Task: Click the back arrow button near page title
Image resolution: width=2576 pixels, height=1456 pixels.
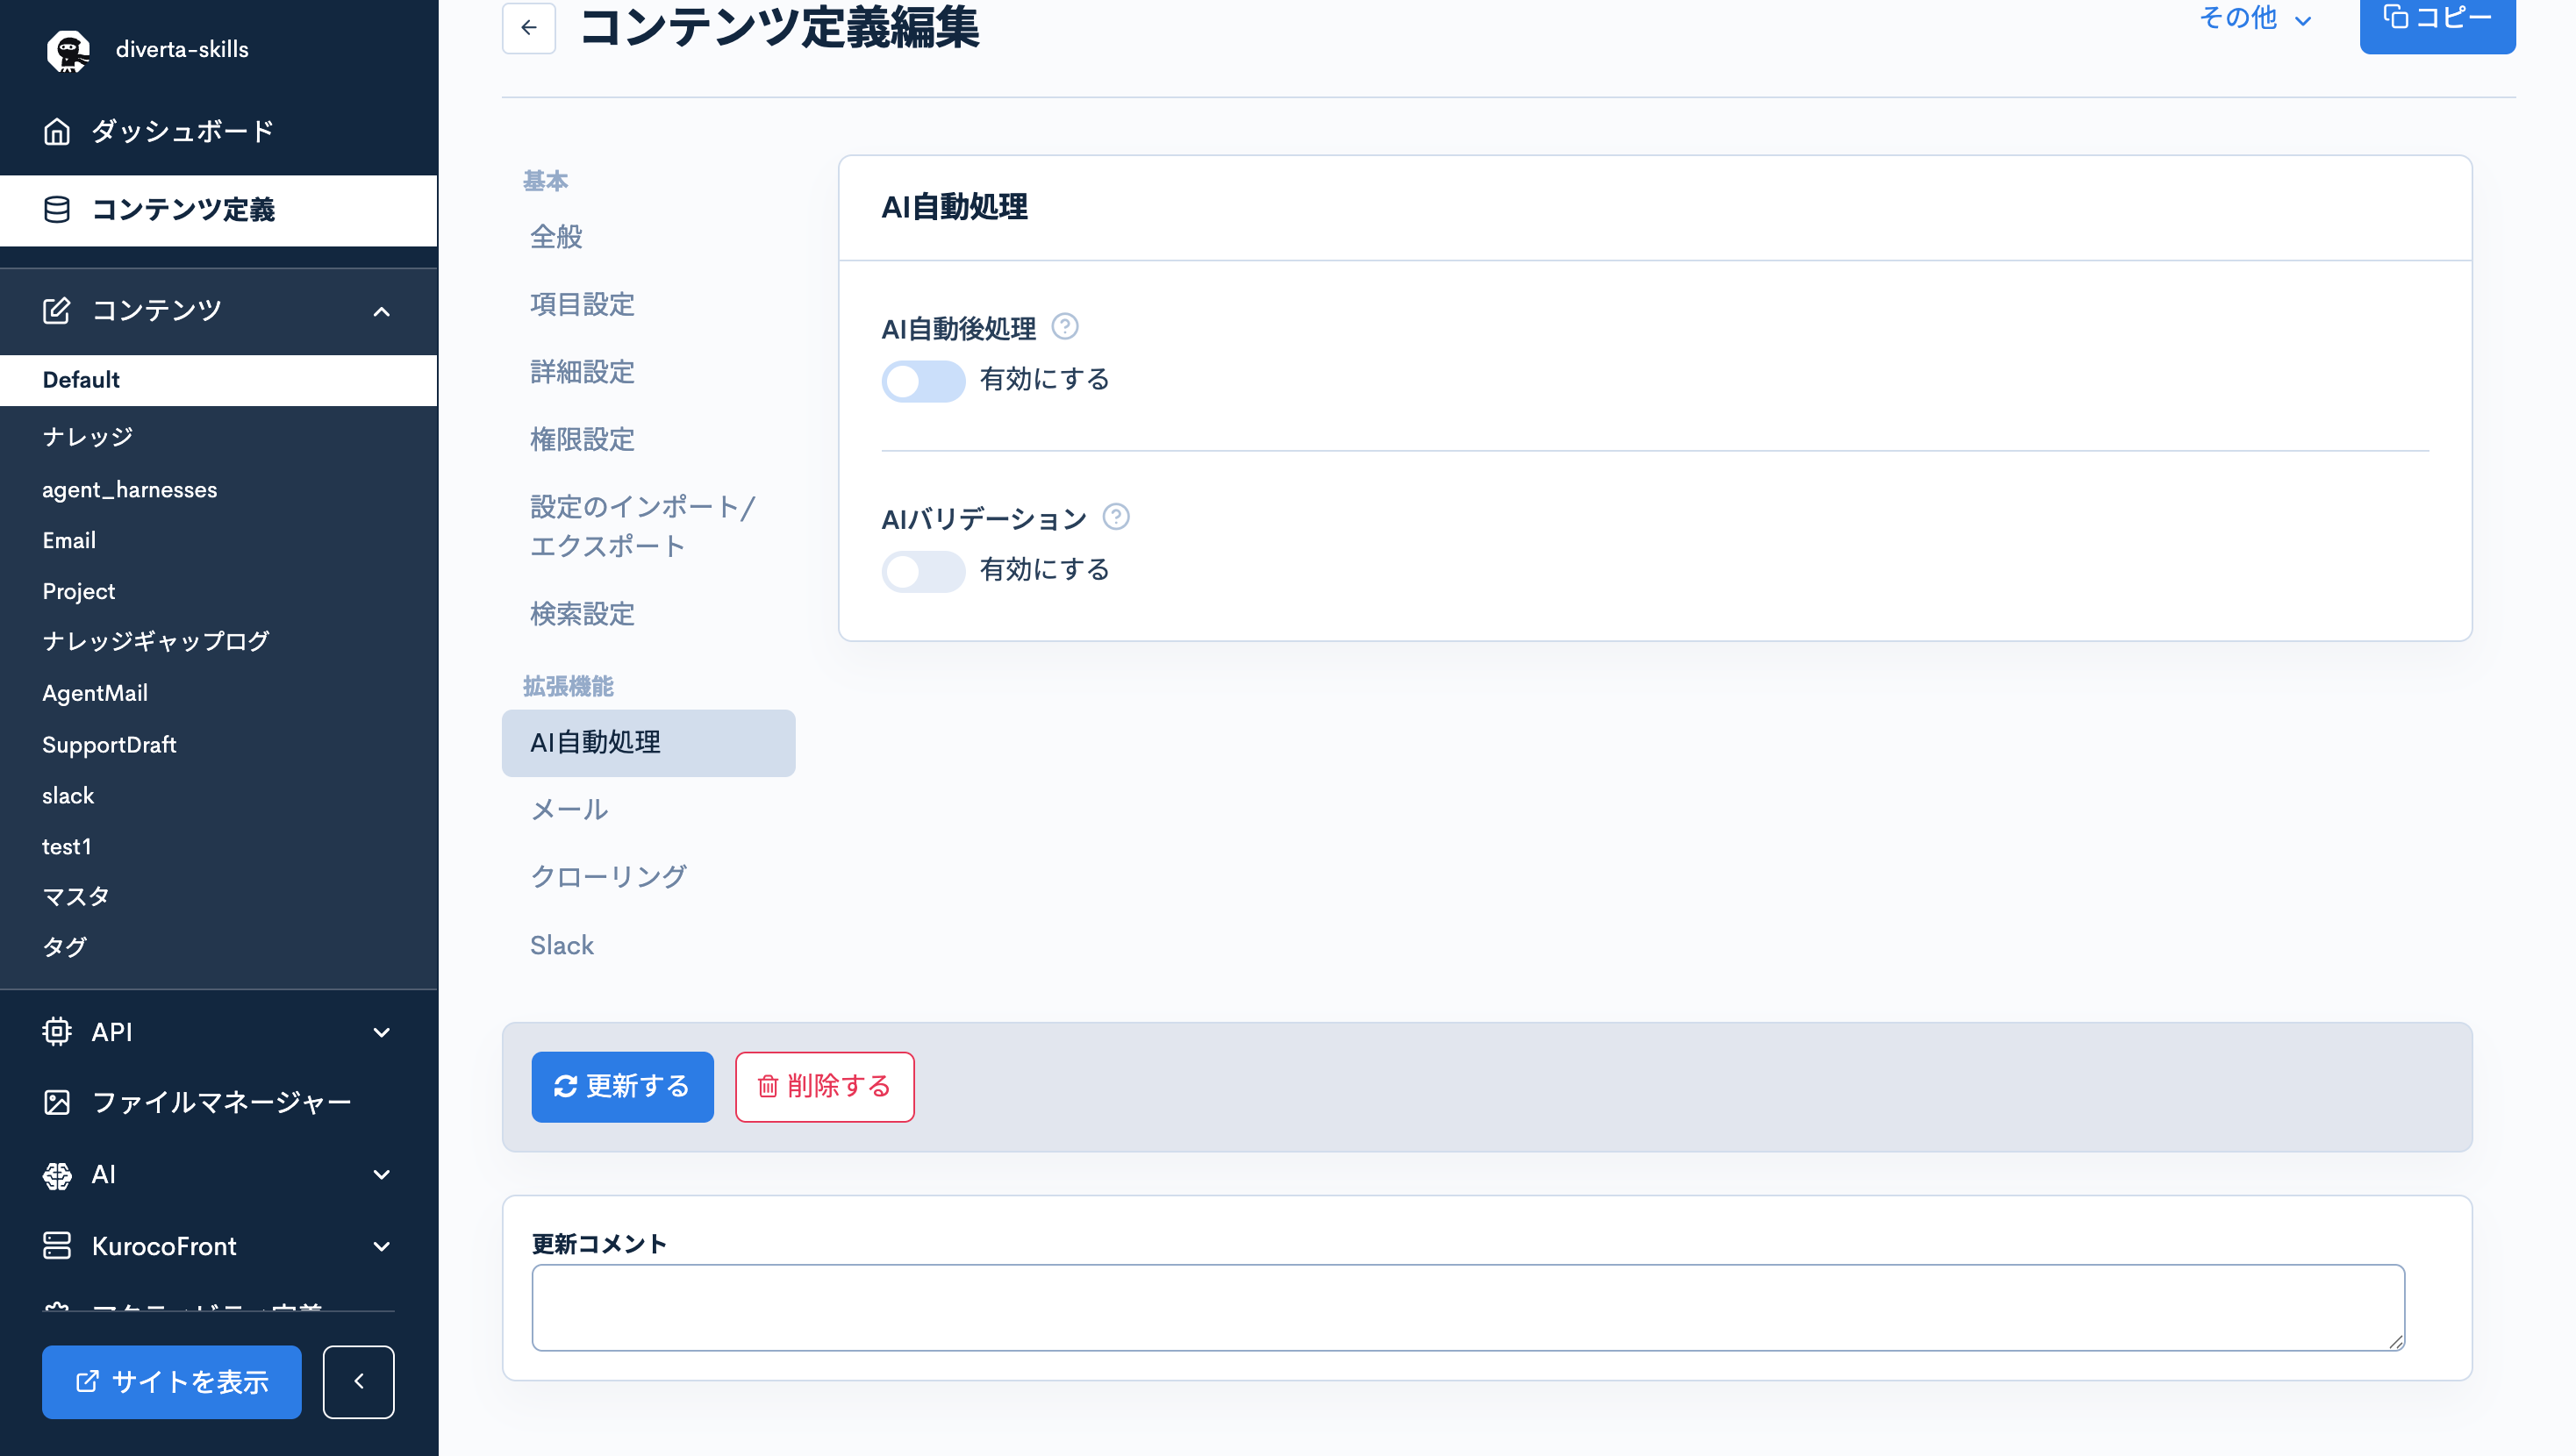Action: (529, 28)
